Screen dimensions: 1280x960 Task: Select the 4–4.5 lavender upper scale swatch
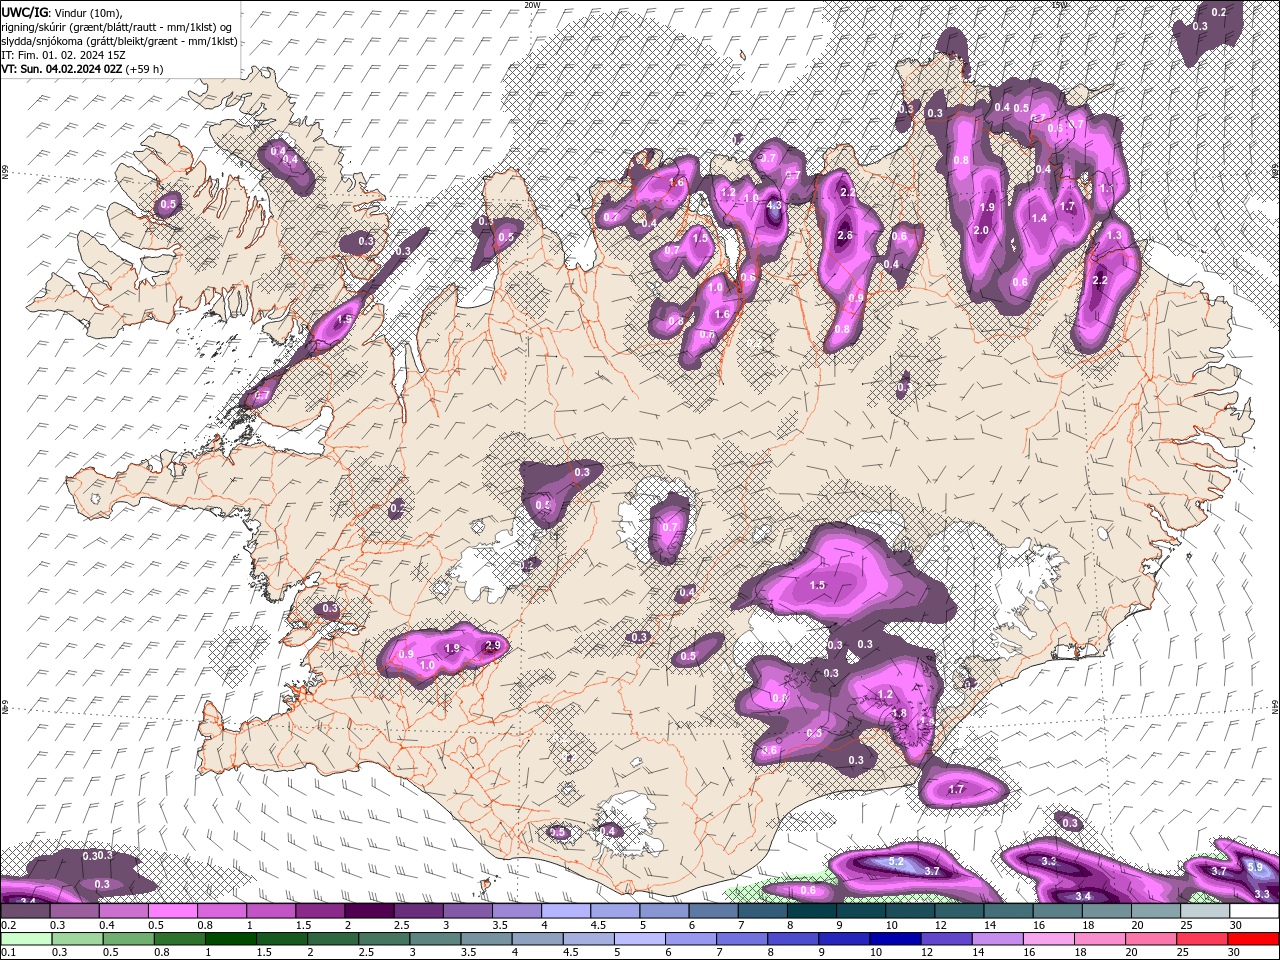pyautogui.click(x=566, y=911)
